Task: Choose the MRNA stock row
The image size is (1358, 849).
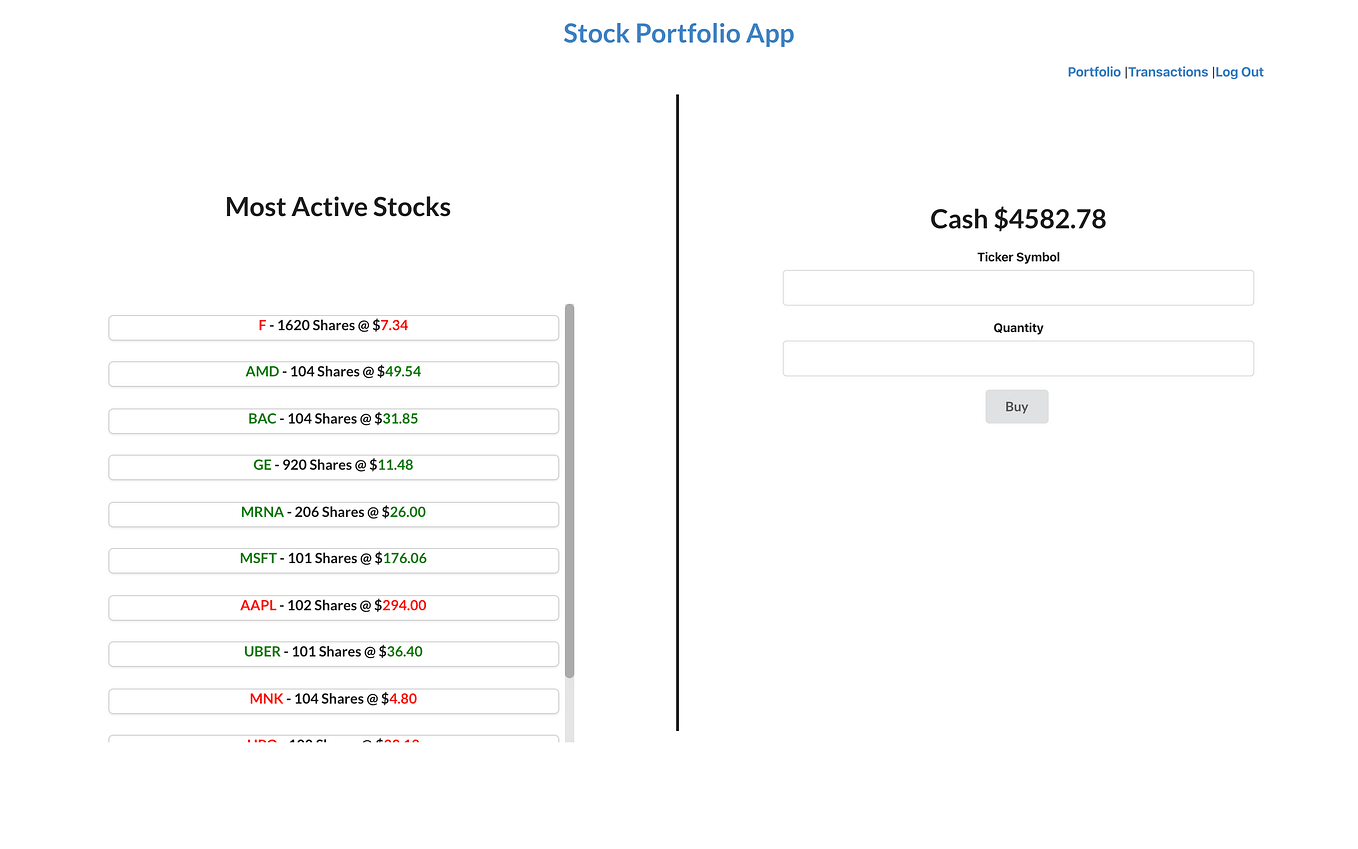Action: (x=333, y=512)
